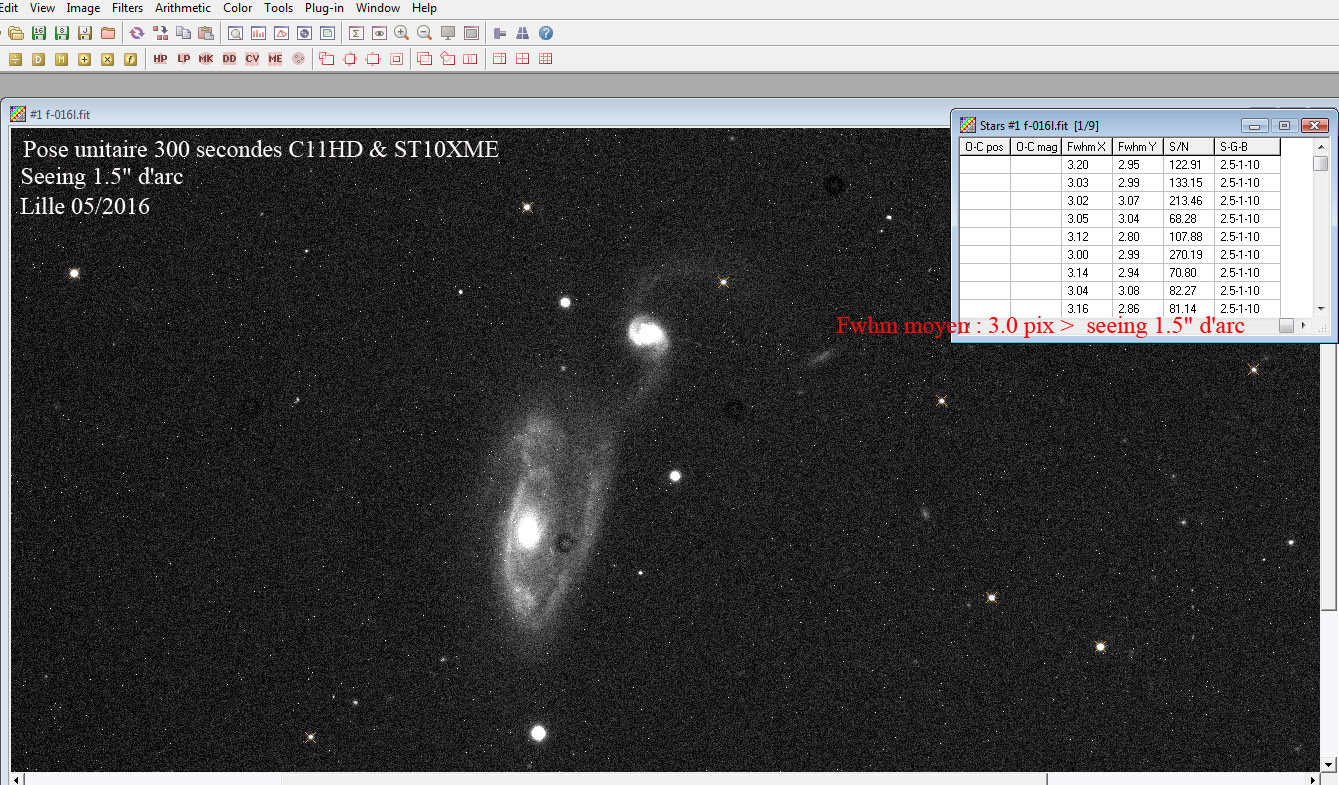Viewport: 1339px width, 785px height.
Task: Click the yellow divide operation icon
Action: pos(15,59)
